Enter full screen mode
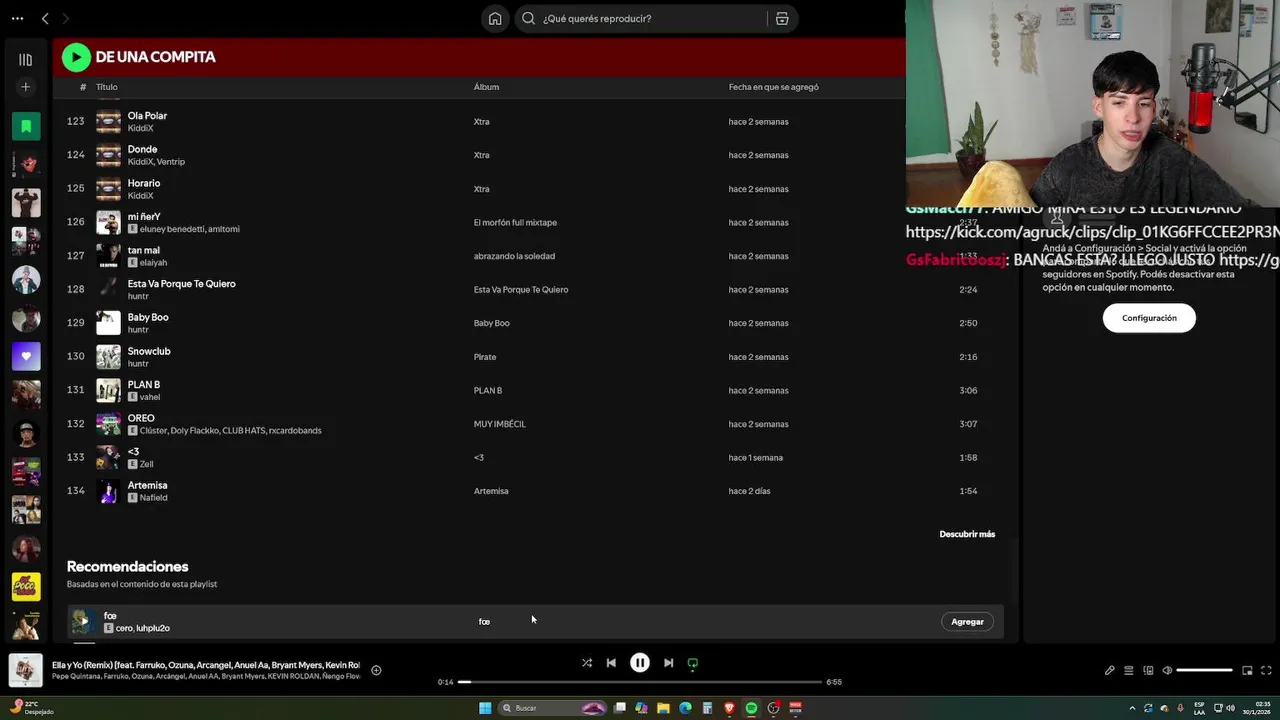This screenshot has height=720, width=1280. pyautogui.click(x=1266, y=670)
